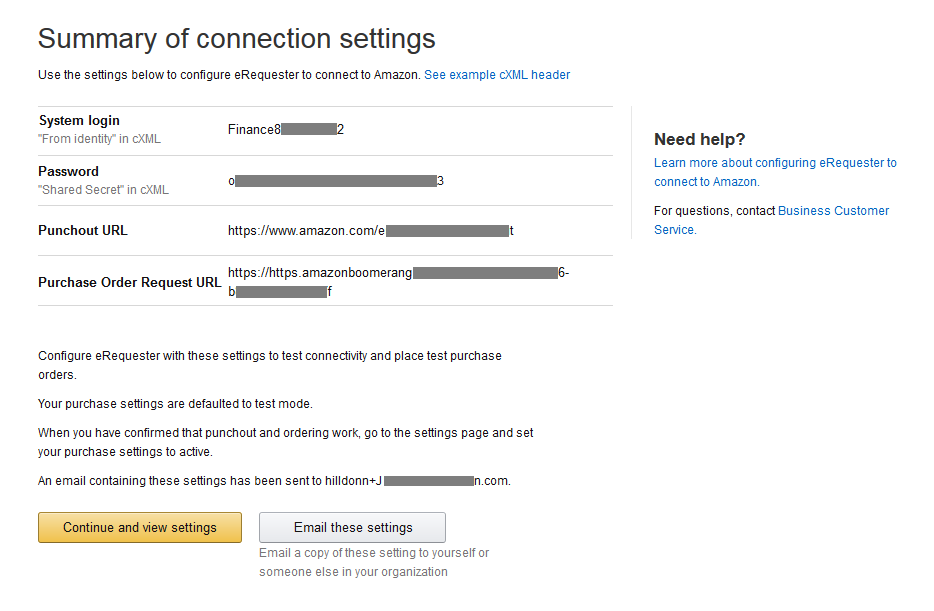Click the "defaulted to test mode" sentence

tap(175, 404)
